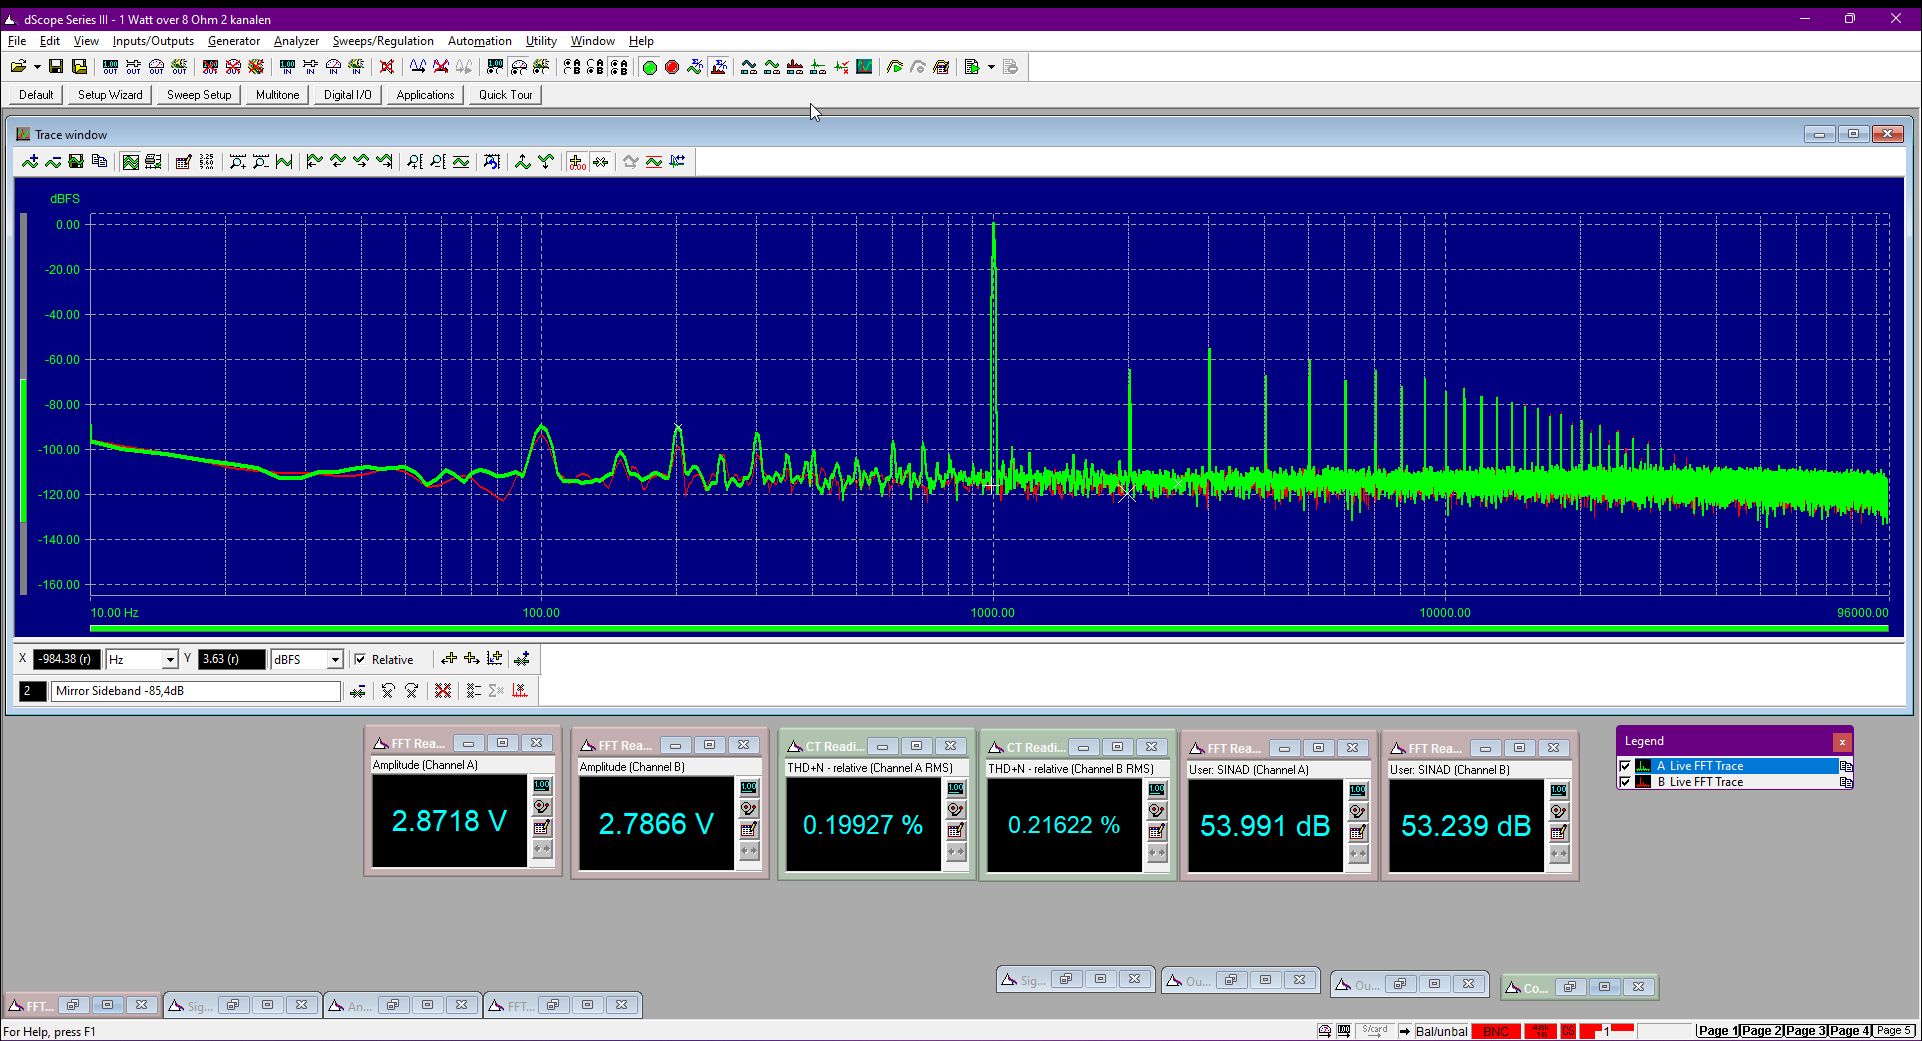Switch to Page 5 tab in status bar
Screen dimensions: 1922x1041
coord(1893,1031)
